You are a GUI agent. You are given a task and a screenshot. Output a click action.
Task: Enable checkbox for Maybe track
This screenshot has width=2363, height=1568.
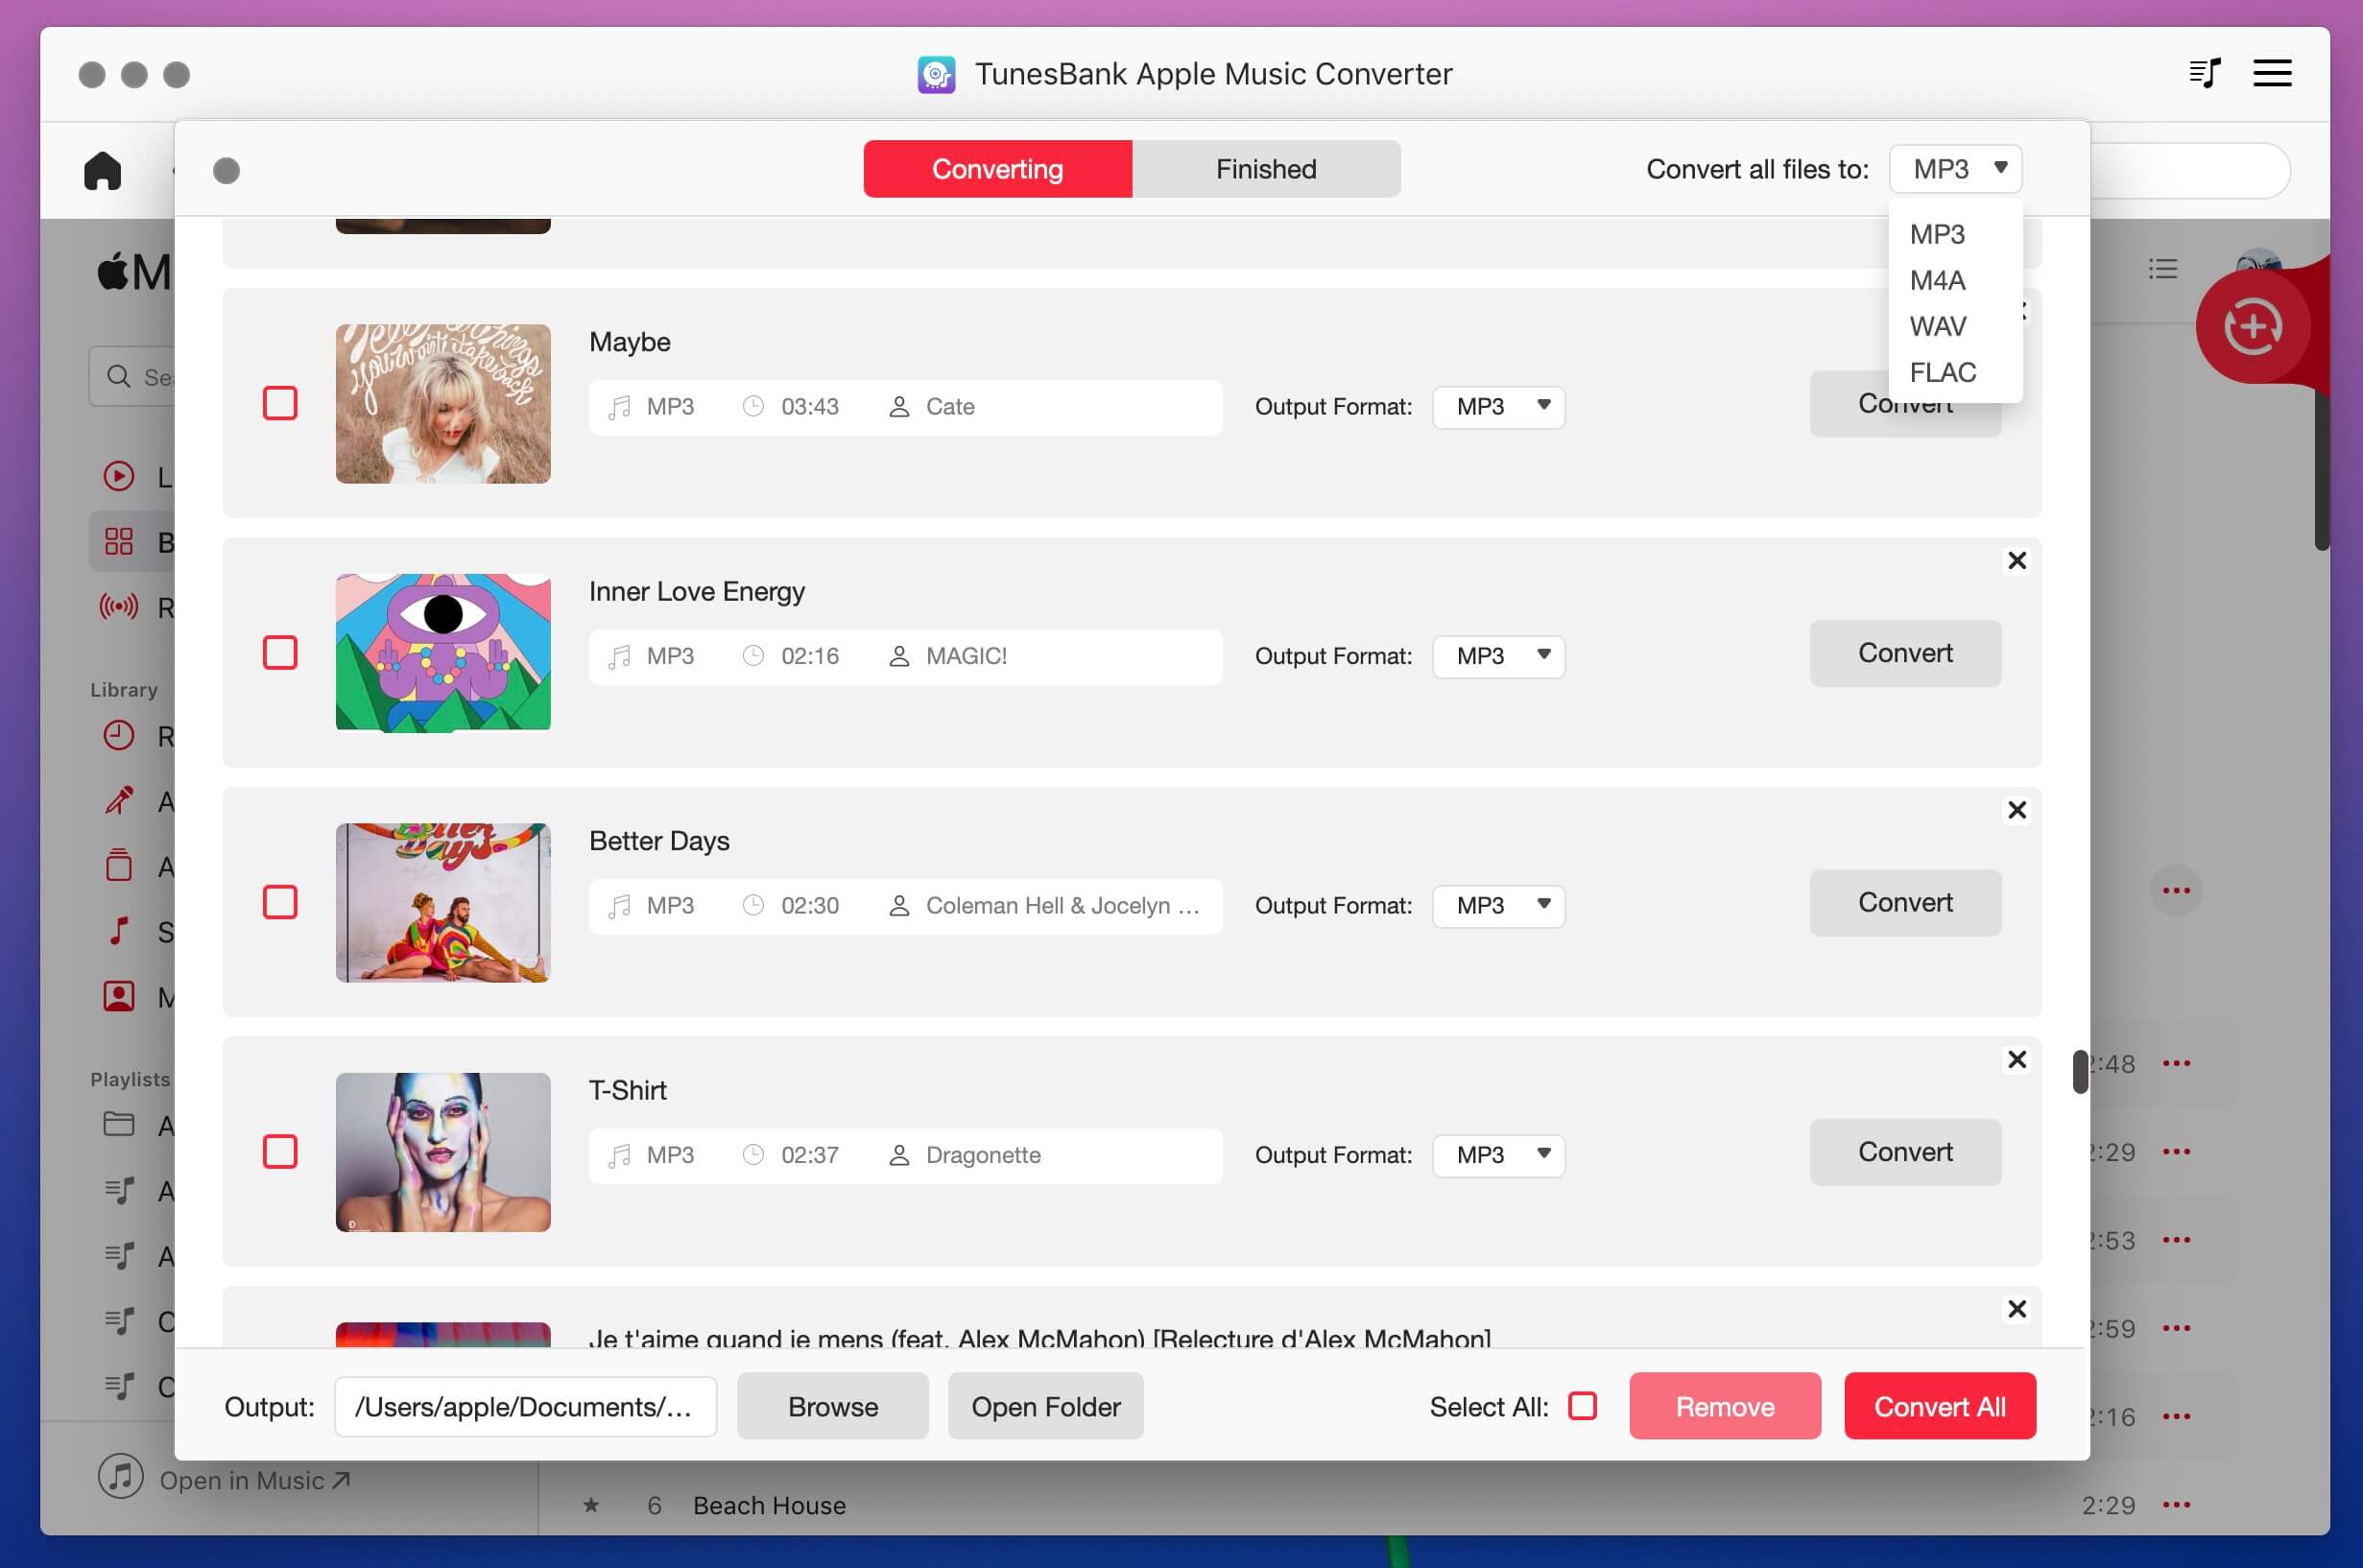(280, 401)
